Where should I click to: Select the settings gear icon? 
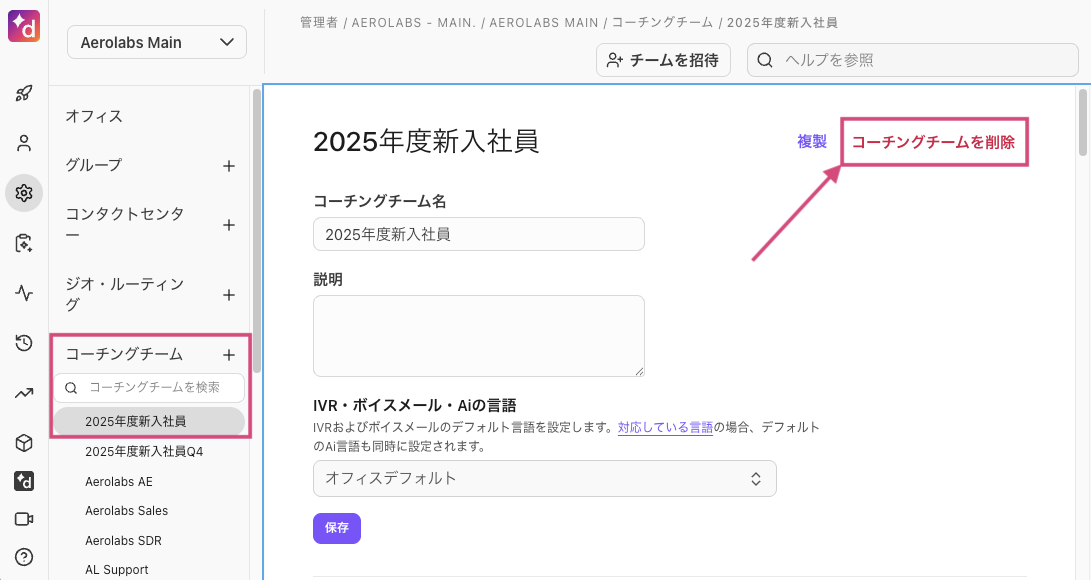(24, 193)
